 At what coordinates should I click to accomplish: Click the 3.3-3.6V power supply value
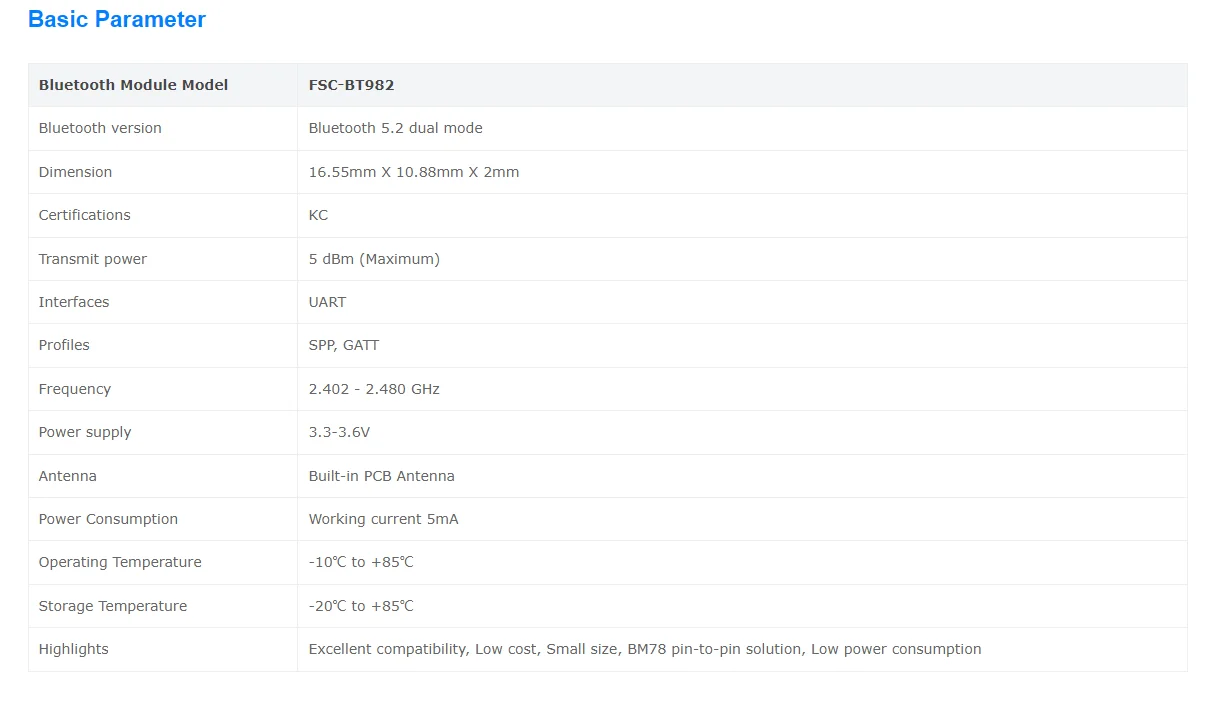point(339,432)
